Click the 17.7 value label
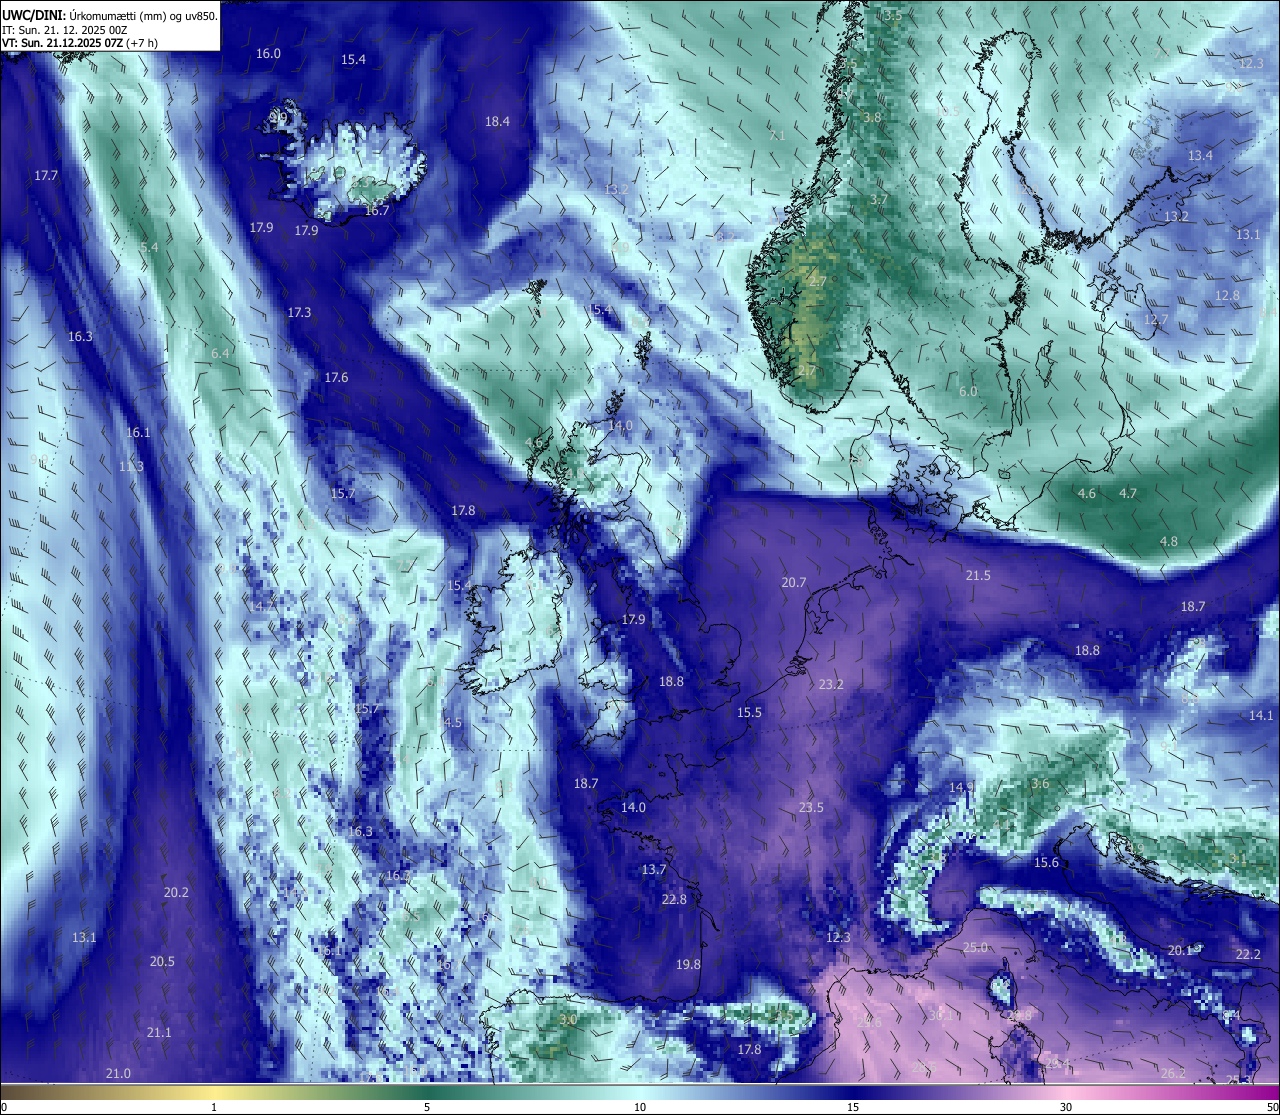 point(46,176)
